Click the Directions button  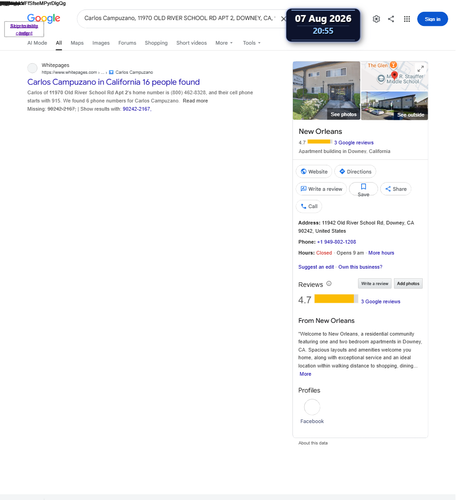click(355, 172)
